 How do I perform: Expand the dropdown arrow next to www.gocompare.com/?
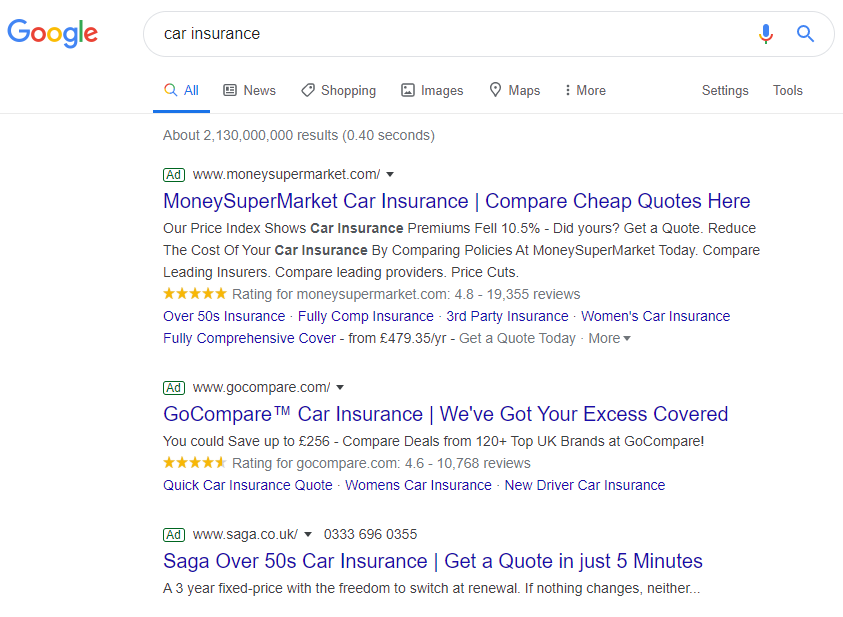coord(340,388)
